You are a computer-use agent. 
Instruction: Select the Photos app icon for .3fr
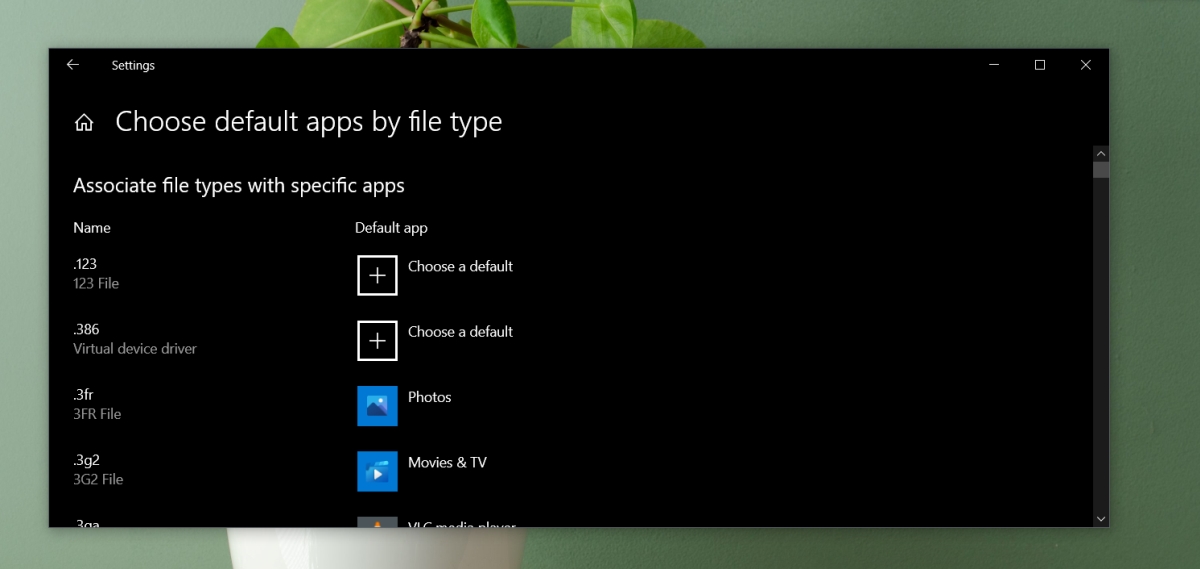tap(377, 406)
